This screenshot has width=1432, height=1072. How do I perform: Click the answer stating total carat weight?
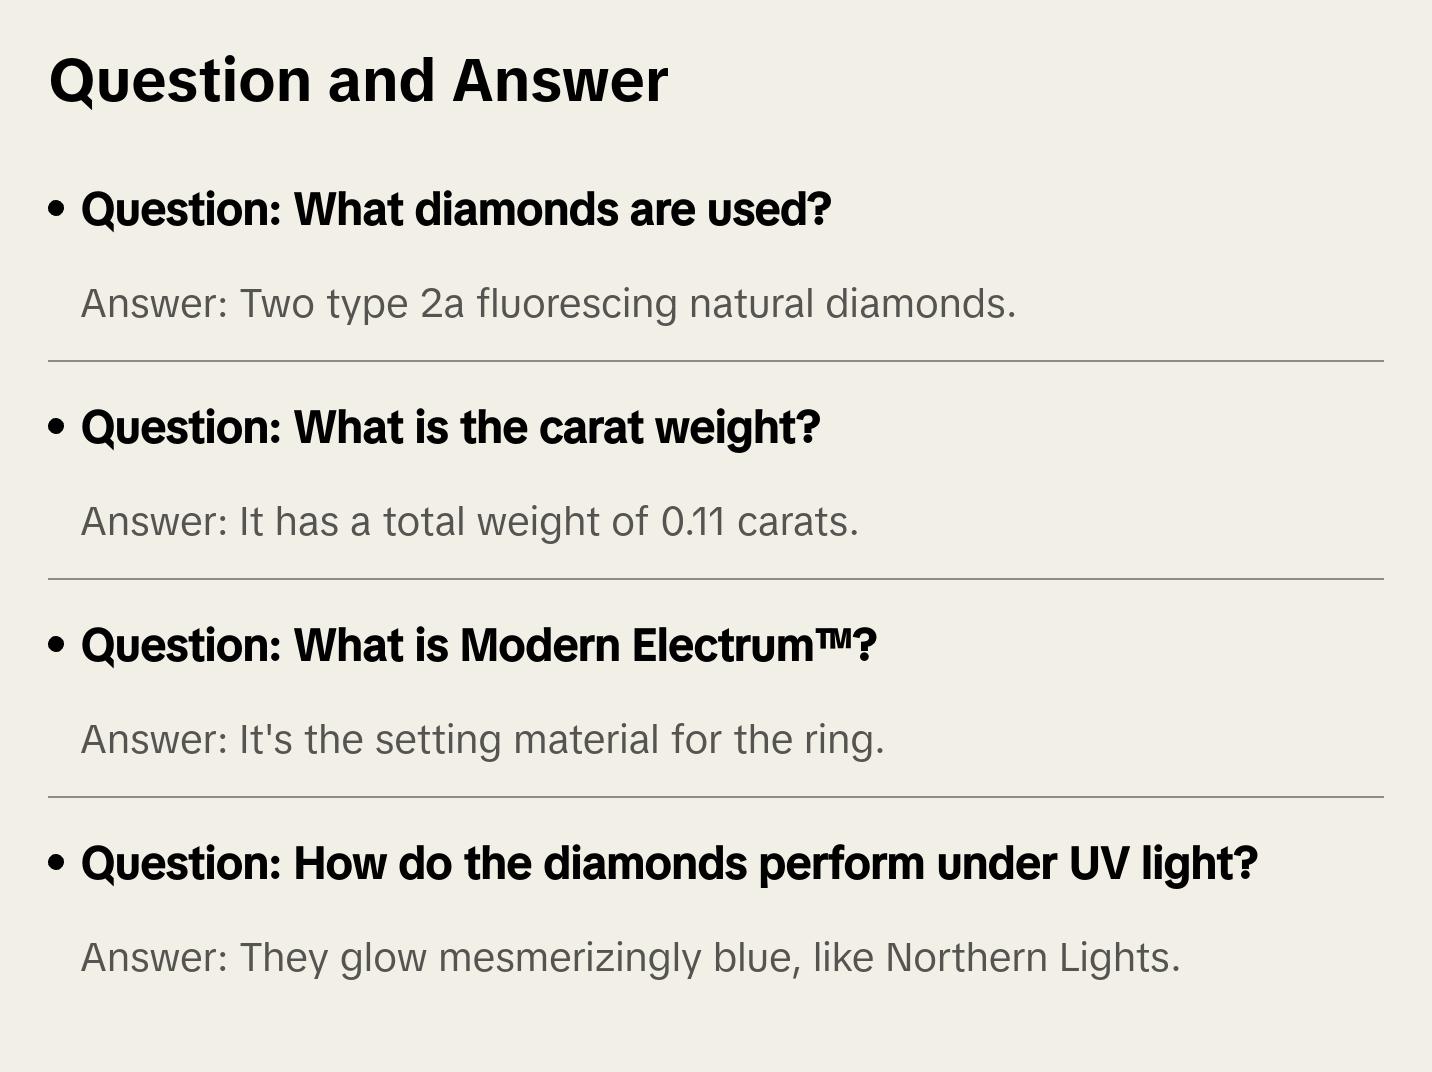(469, 522)
